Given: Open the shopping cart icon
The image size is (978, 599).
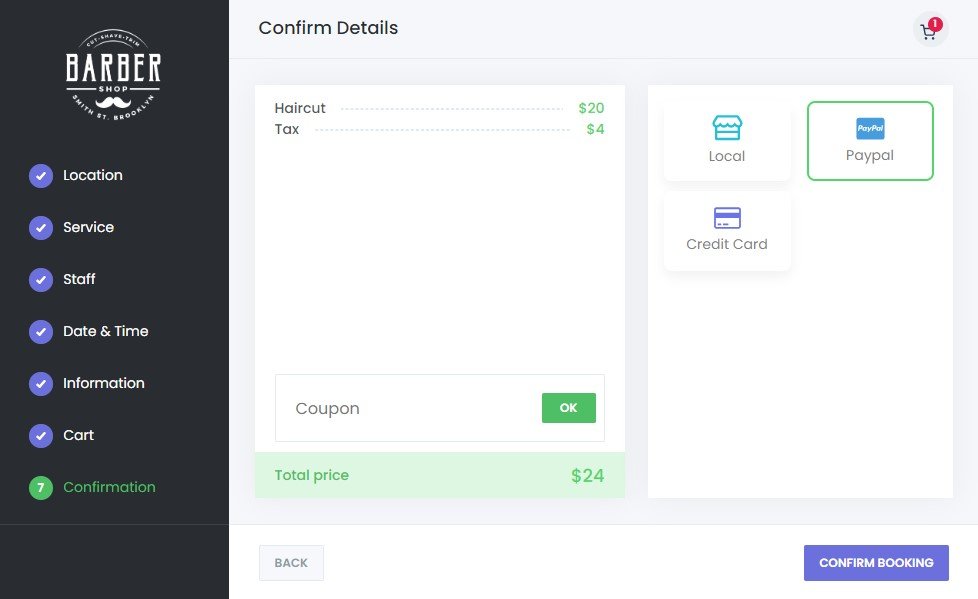Looking at the screenshot, I should pyautogui.click(x=929, y=31).
